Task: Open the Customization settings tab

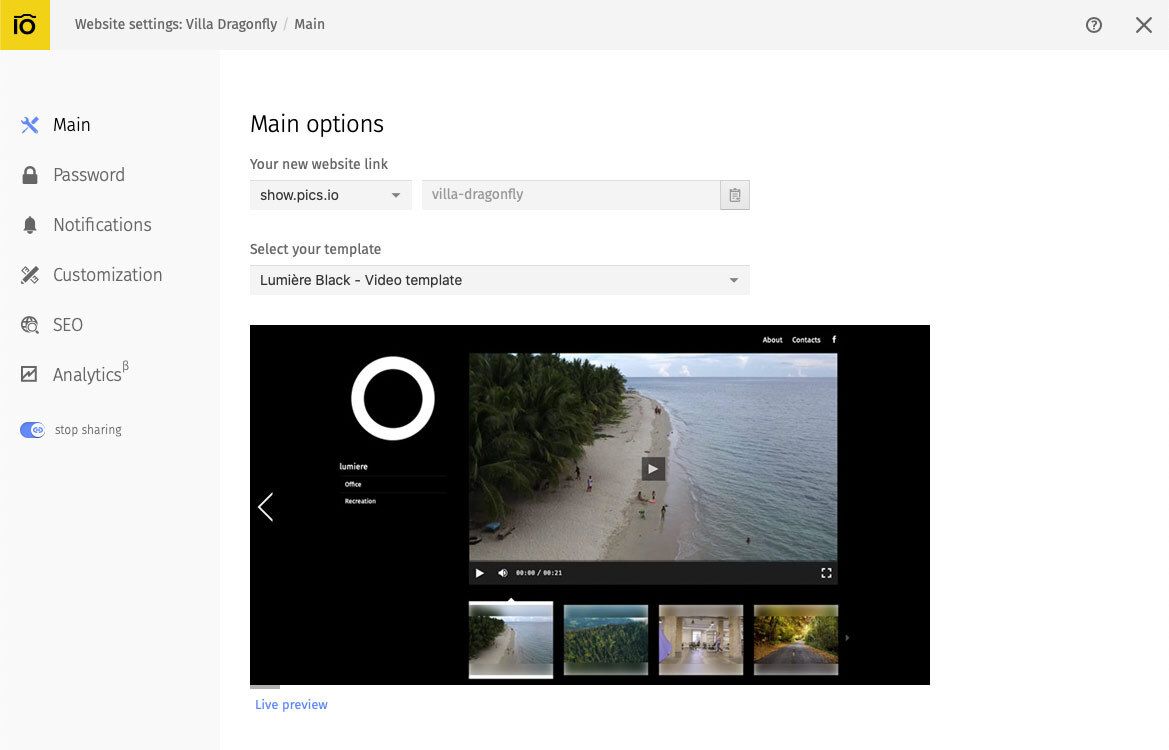Action: coord(107,275)
